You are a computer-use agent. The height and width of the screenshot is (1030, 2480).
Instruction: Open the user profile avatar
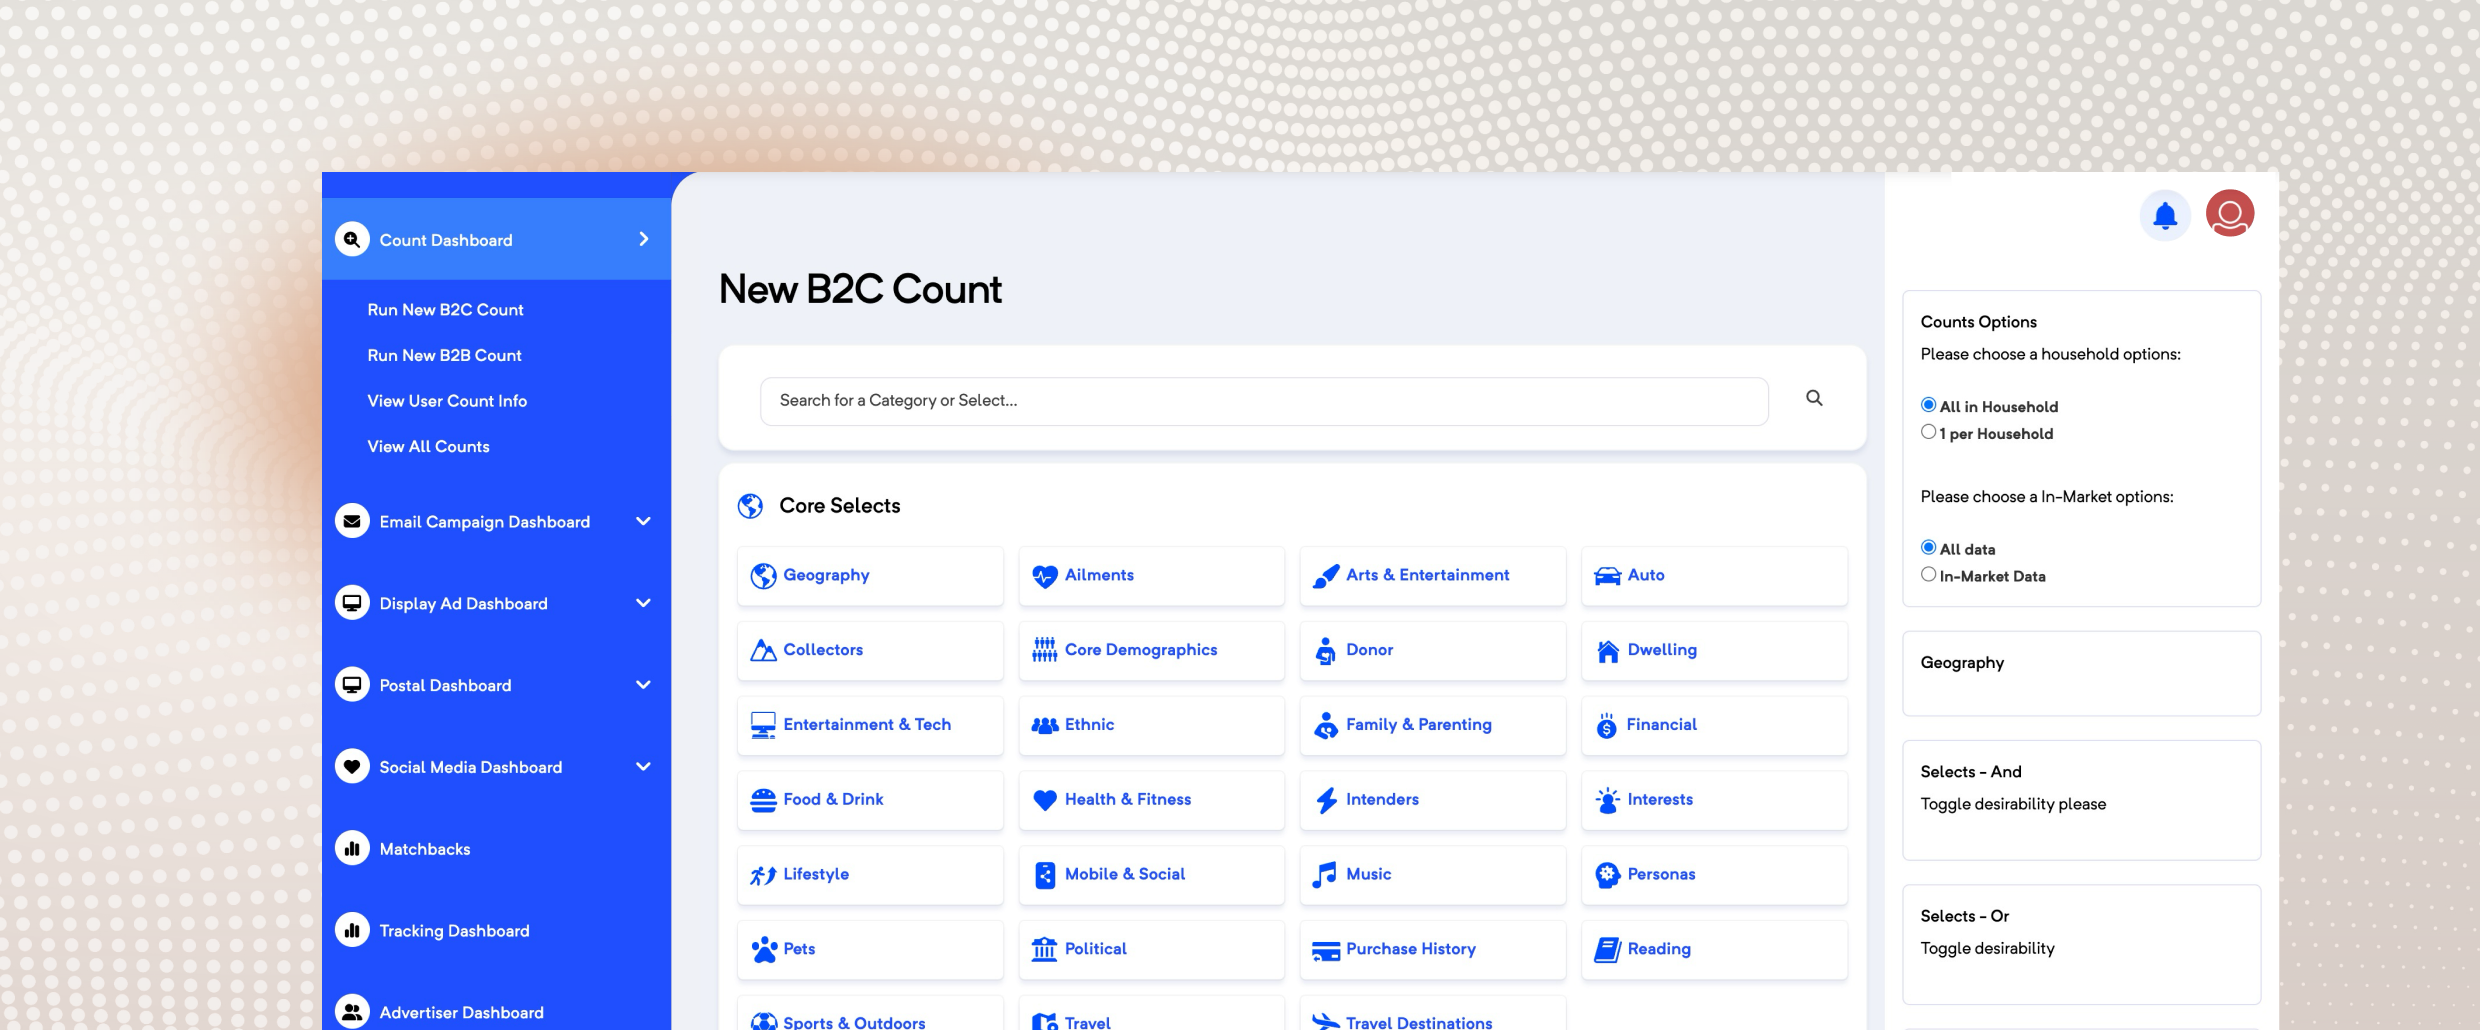(x=2230, y=214)
